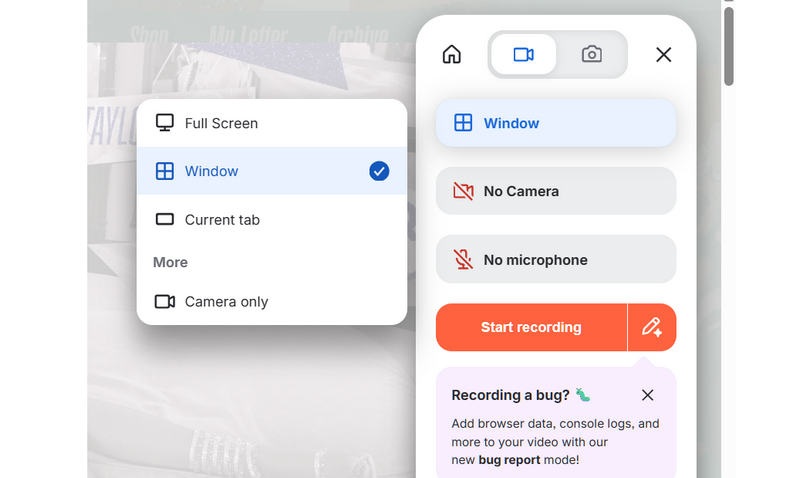Image resolution: width=800 pixels, height=478 pixels.
Task: Close the recorder panel with X
Action: (x=663, y=55)
